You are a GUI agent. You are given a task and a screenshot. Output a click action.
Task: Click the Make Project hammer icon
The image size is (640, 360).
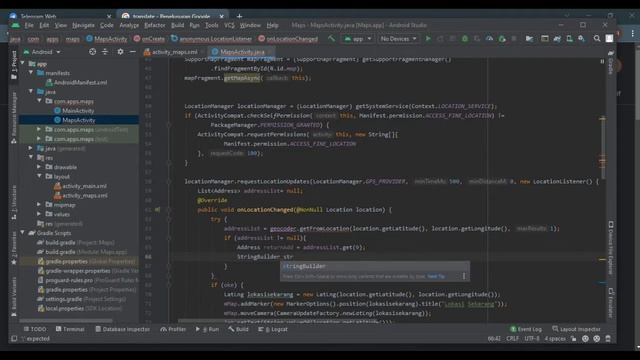(331, 39)
